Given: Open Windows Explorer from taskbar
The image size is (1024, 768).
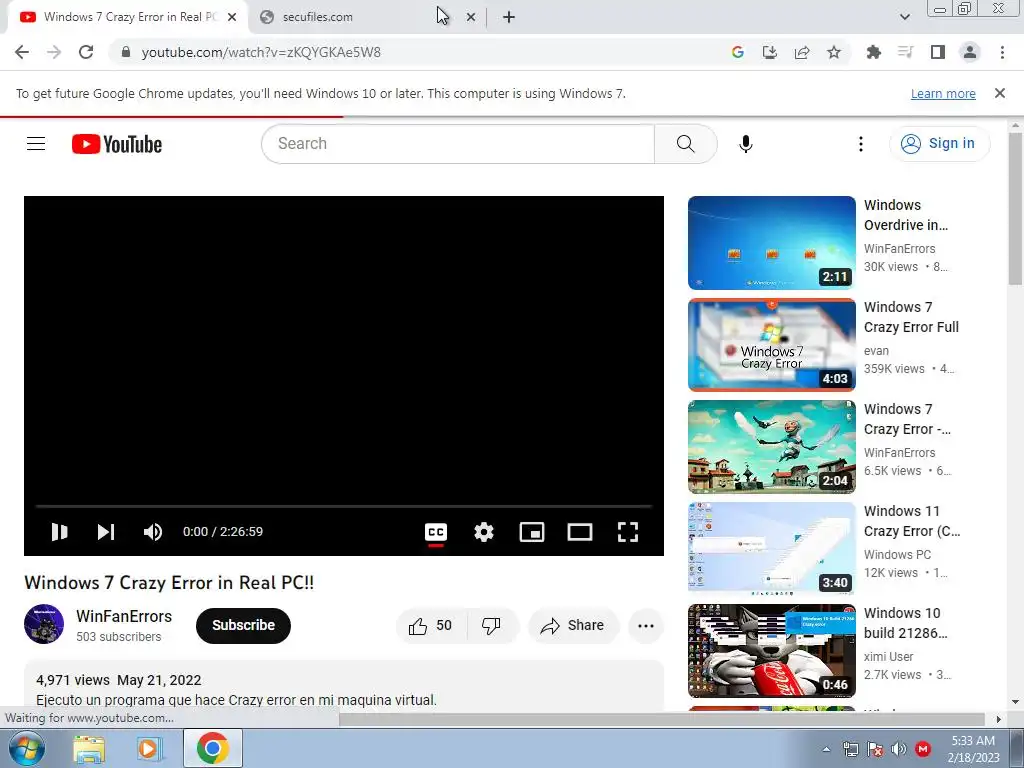Looking at the screenshot, I should [89, 749].
